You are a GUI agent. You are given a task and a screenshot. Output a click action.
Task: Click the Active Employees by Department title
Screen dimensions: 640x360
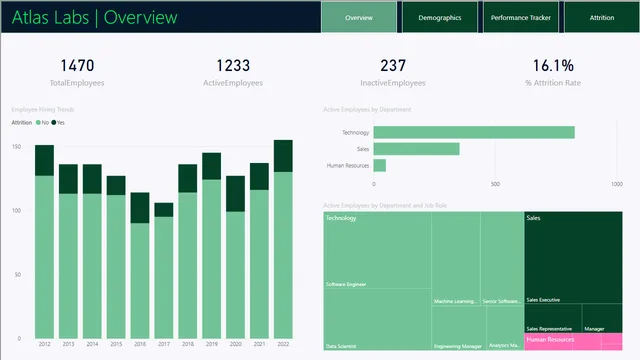(367, 109)
